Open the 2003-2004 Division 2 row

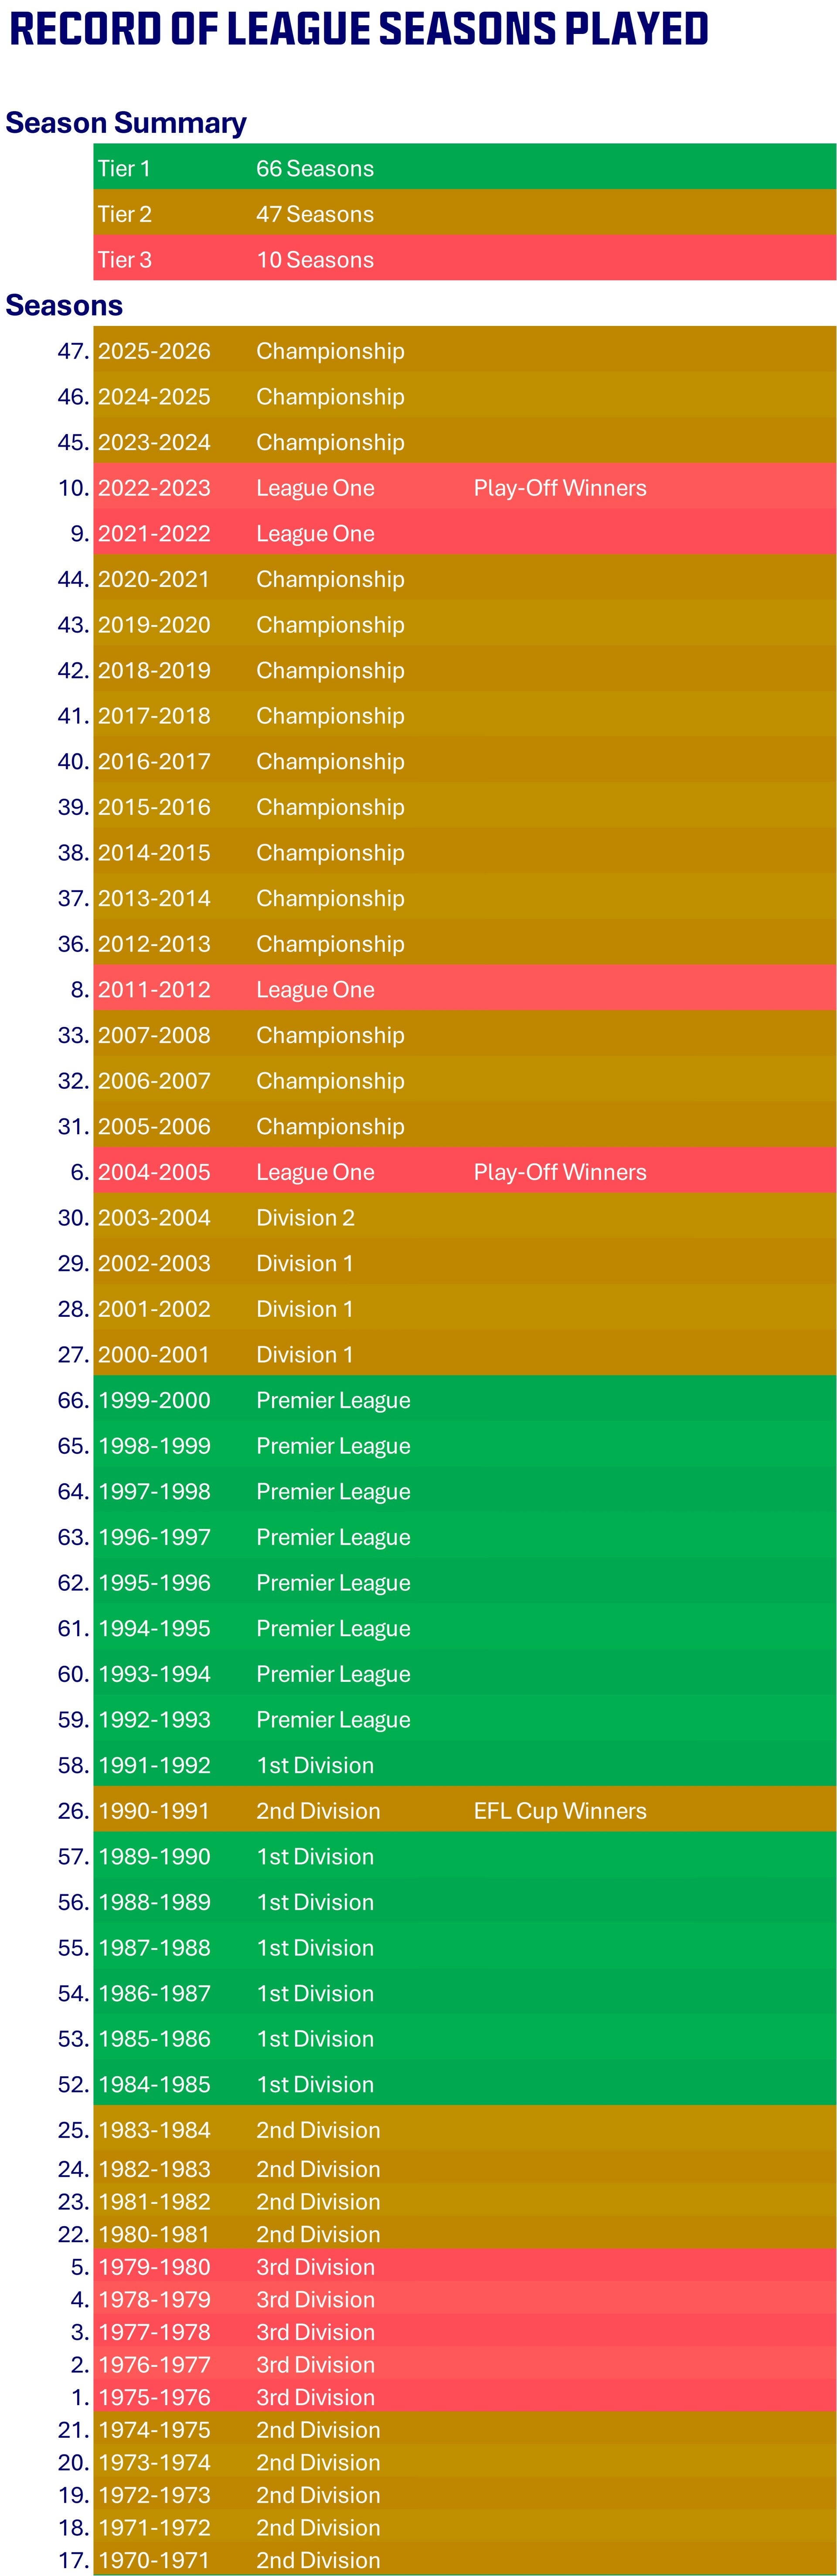coord(465,1217)
